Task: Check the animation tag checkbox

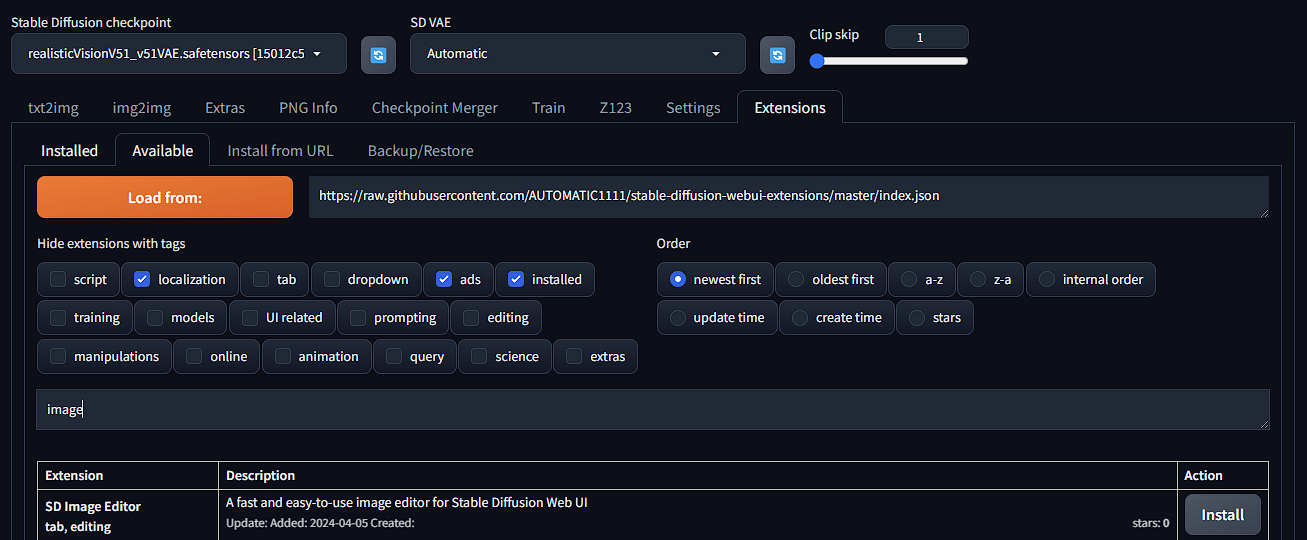Action: coord(283,356)
